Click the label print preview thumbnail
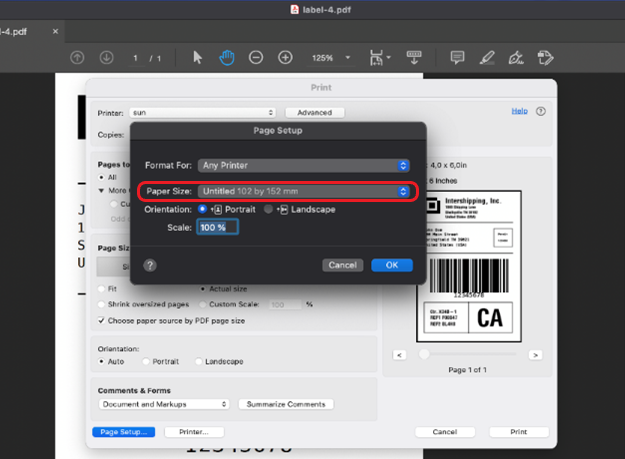 click(x=469, y=266)
